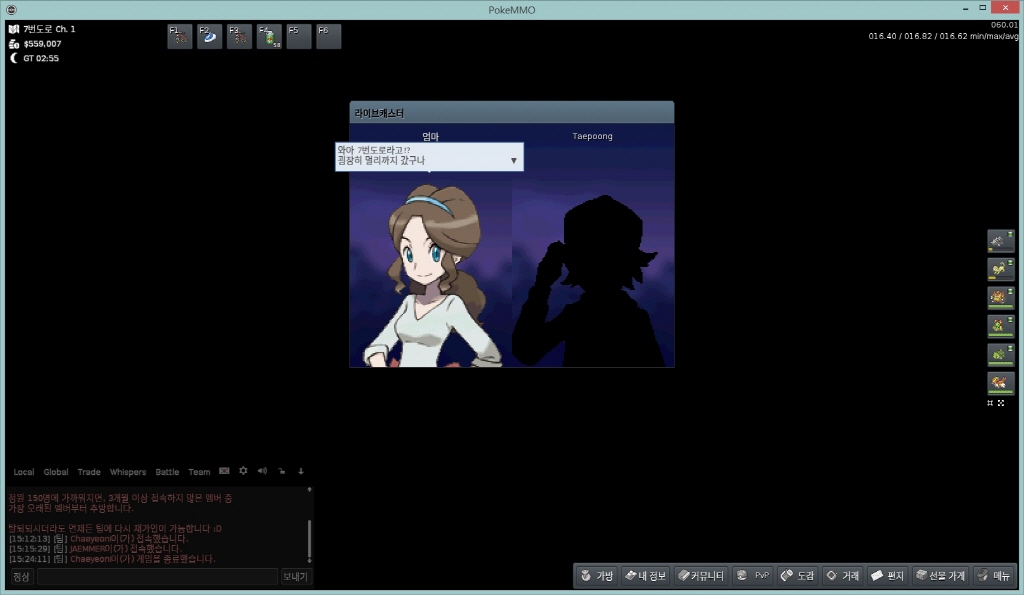Use the F2 hotkey item slot

click(209, 36)
